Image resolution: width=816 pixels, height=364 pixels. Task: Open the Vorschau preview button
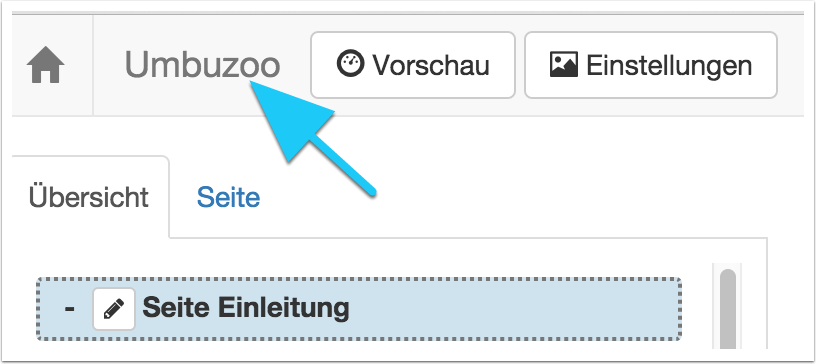[x=413, y=65]
